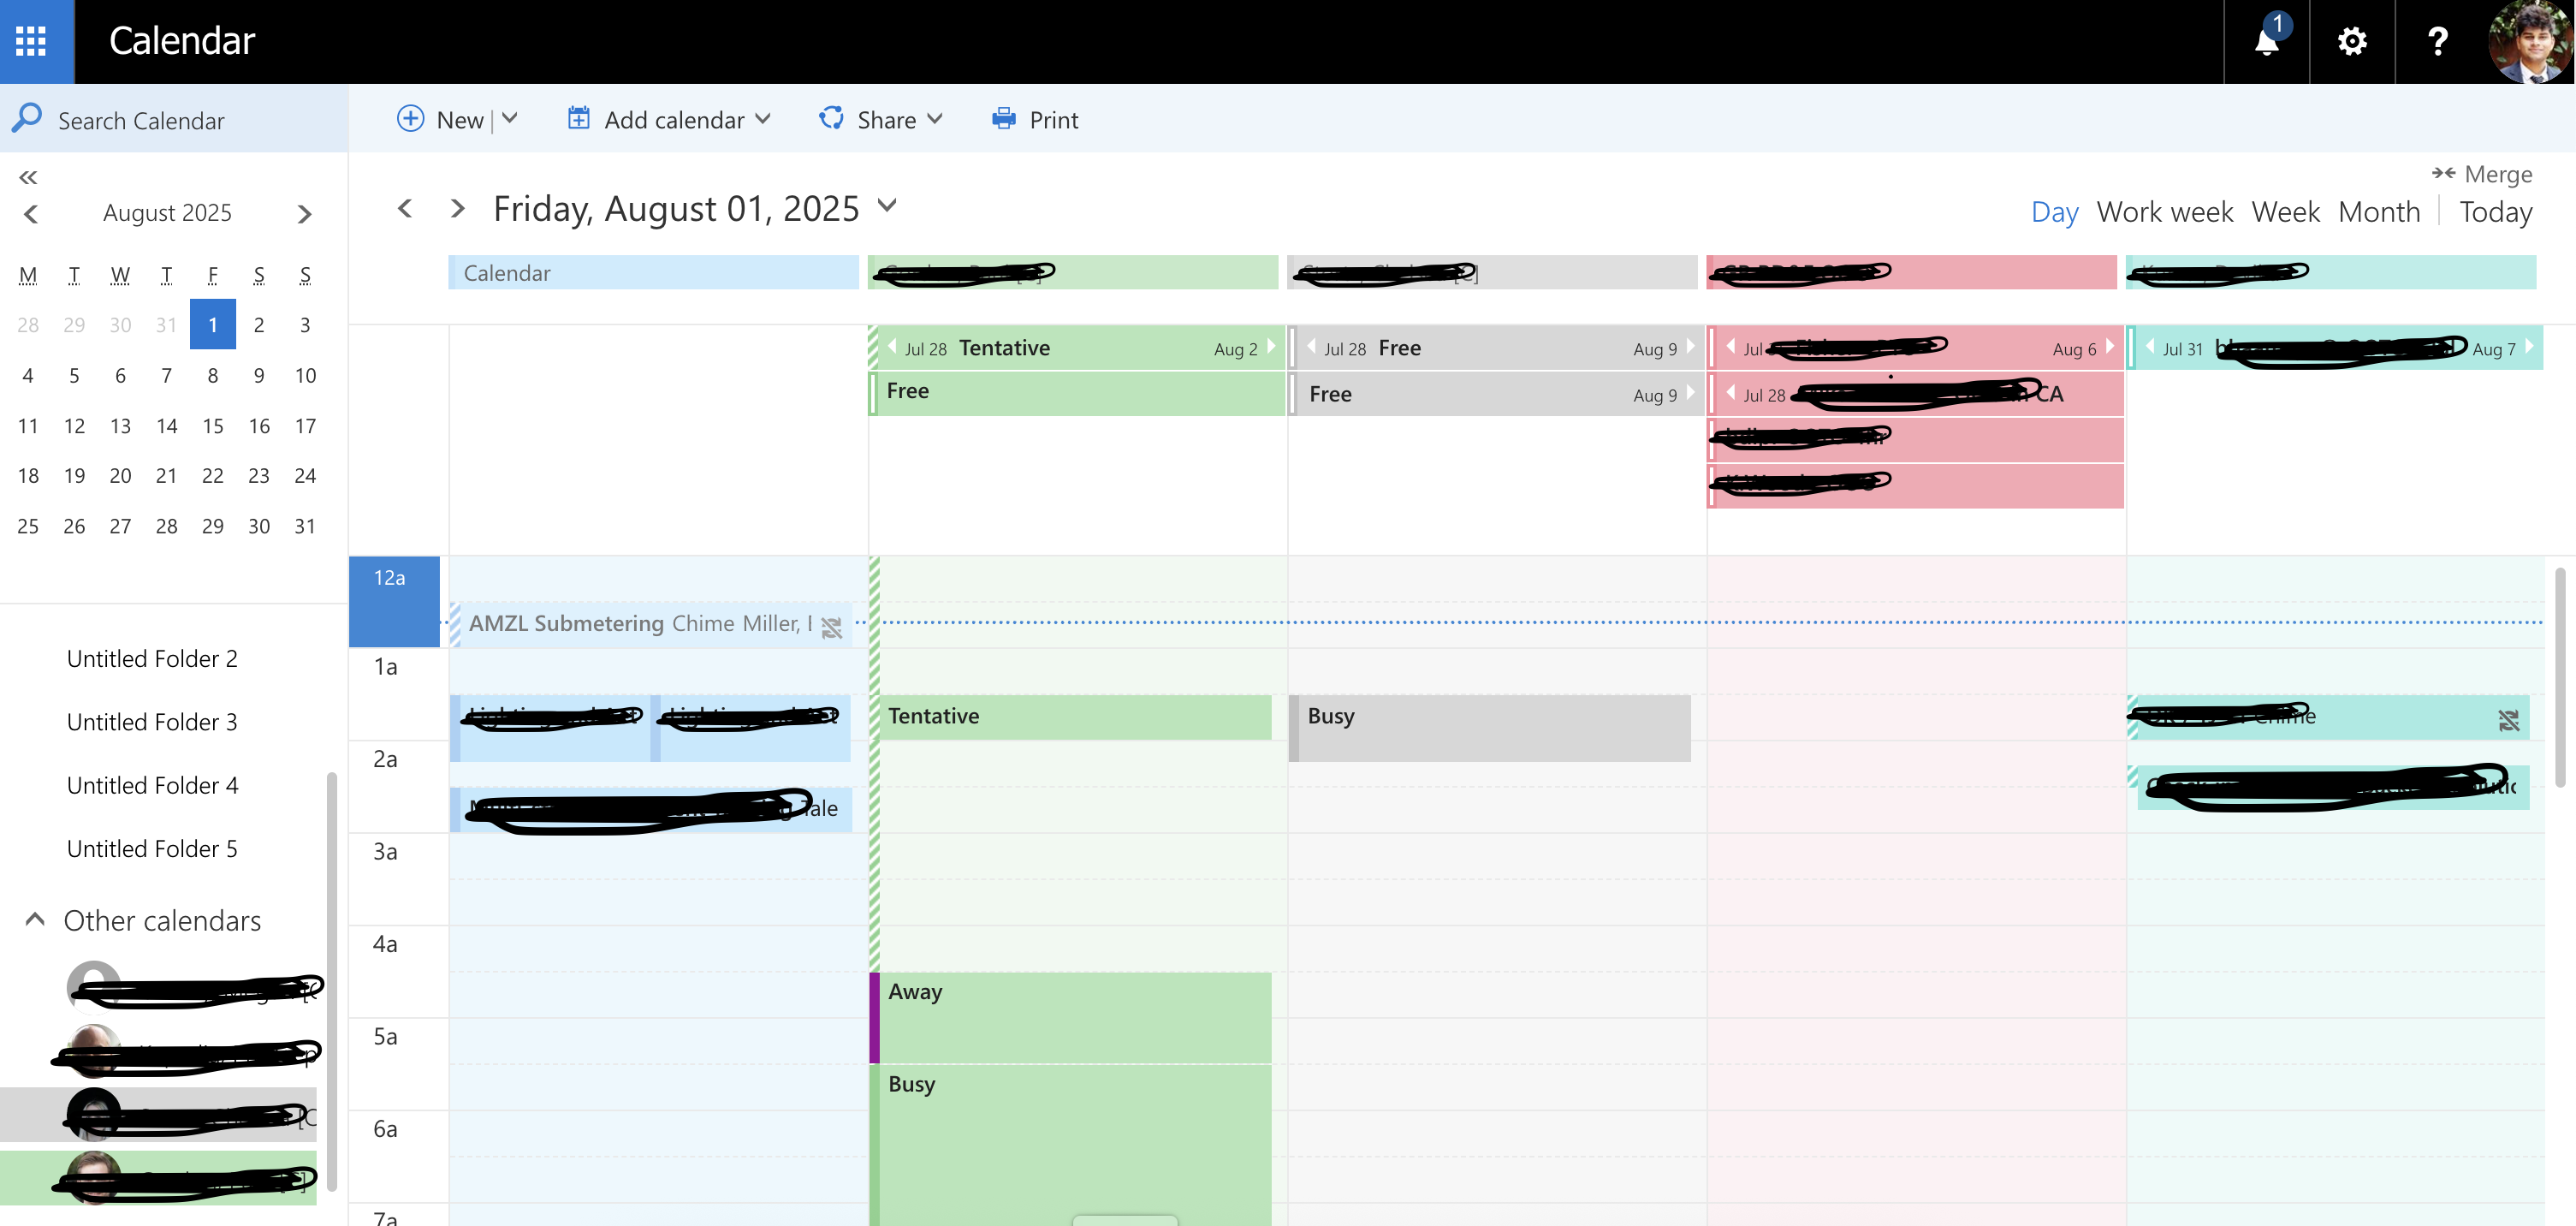Viewport: 2576px width, 1226px height.
Task: Open the notifications bell
Action: click(x=2266, y=41)
